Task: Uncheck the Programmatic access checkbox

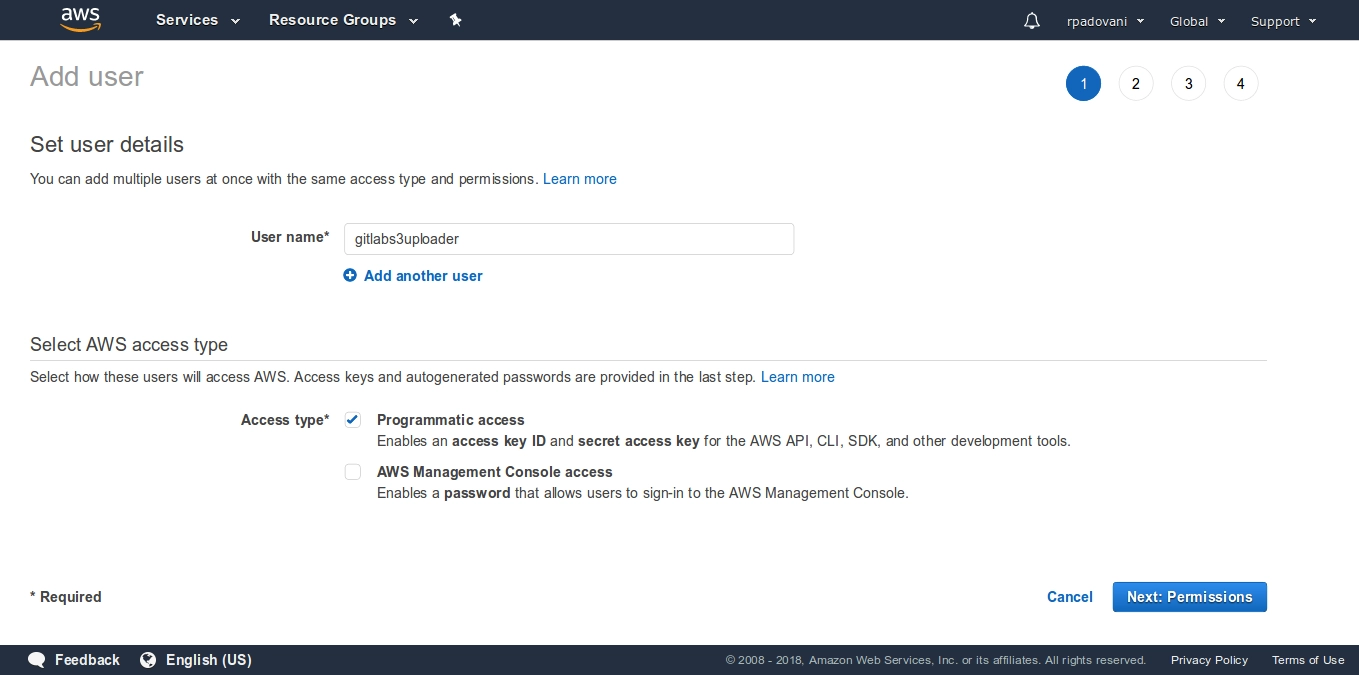Action: tap(353, 420)
